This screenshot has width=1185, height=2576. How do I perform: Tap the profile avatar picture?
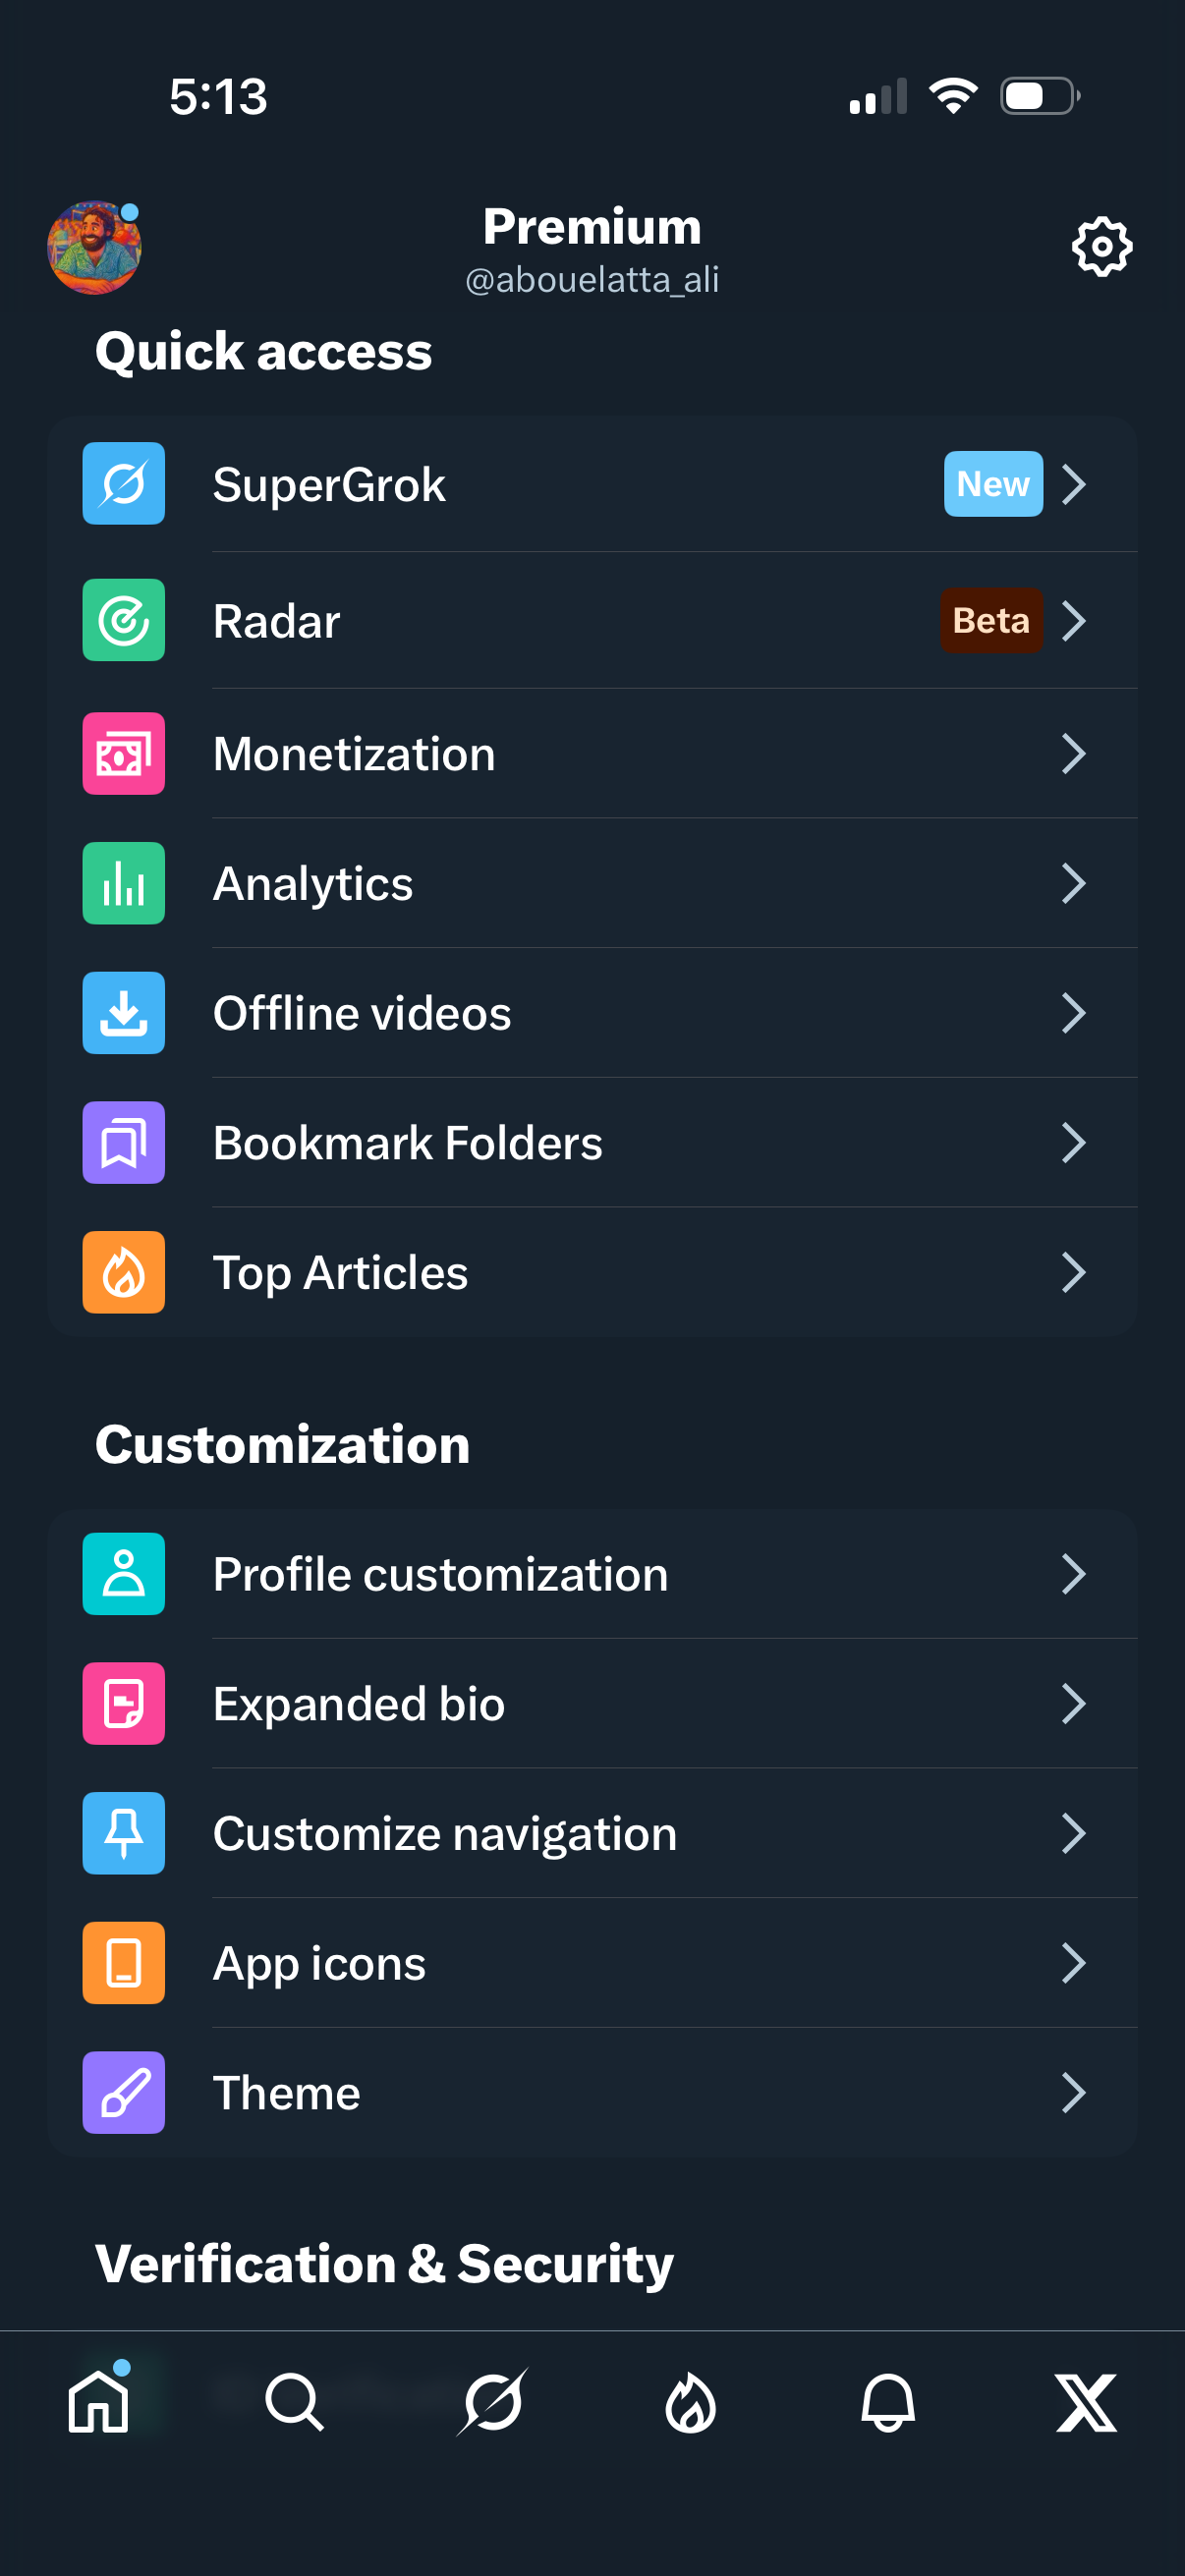coord(94,248)
